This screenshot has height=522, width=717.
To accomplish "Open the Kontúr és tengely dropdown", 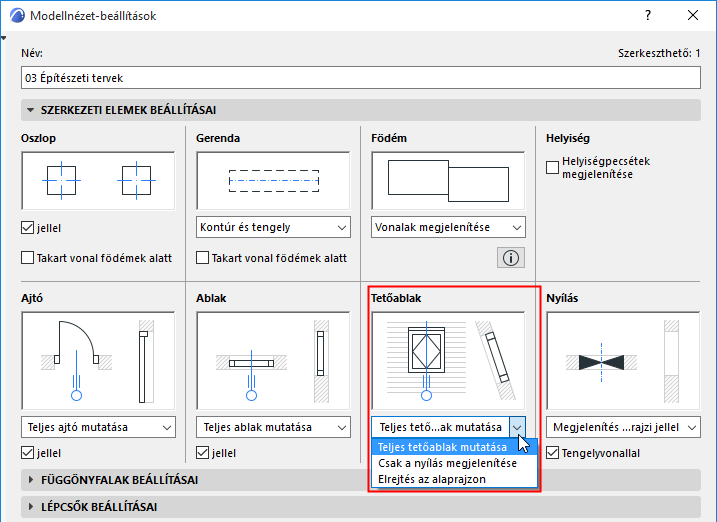I will (273, 227).
